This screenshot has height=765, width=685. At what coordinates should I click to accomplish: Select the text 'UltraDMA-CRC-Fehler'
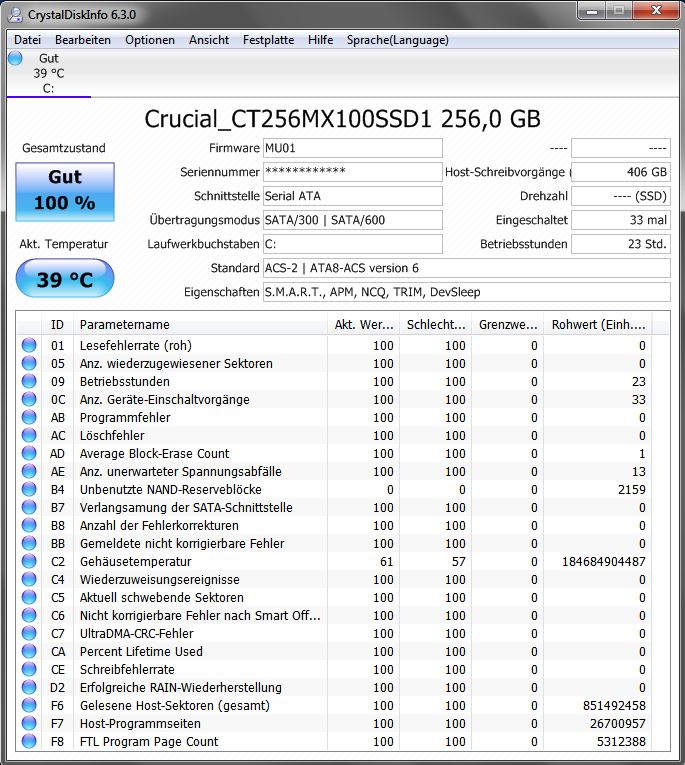point(137,633)
